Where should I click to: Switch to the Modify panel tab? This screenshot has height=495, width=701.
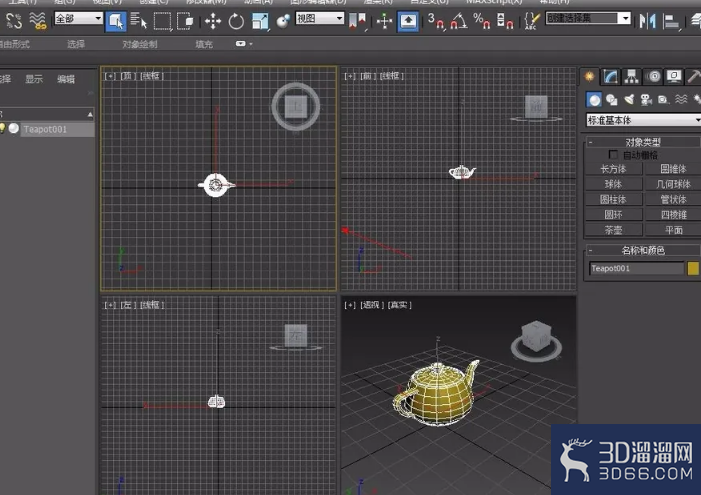[611, 77]
